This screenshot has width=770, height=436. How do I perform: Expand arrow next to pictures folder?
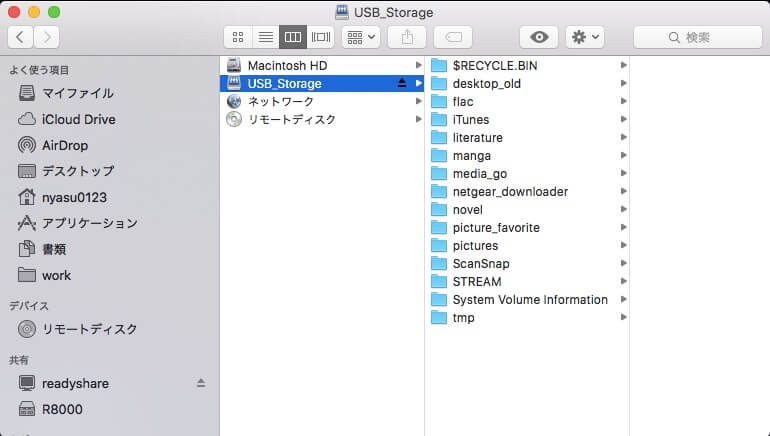pyautogui.click(x=623, y=245)
